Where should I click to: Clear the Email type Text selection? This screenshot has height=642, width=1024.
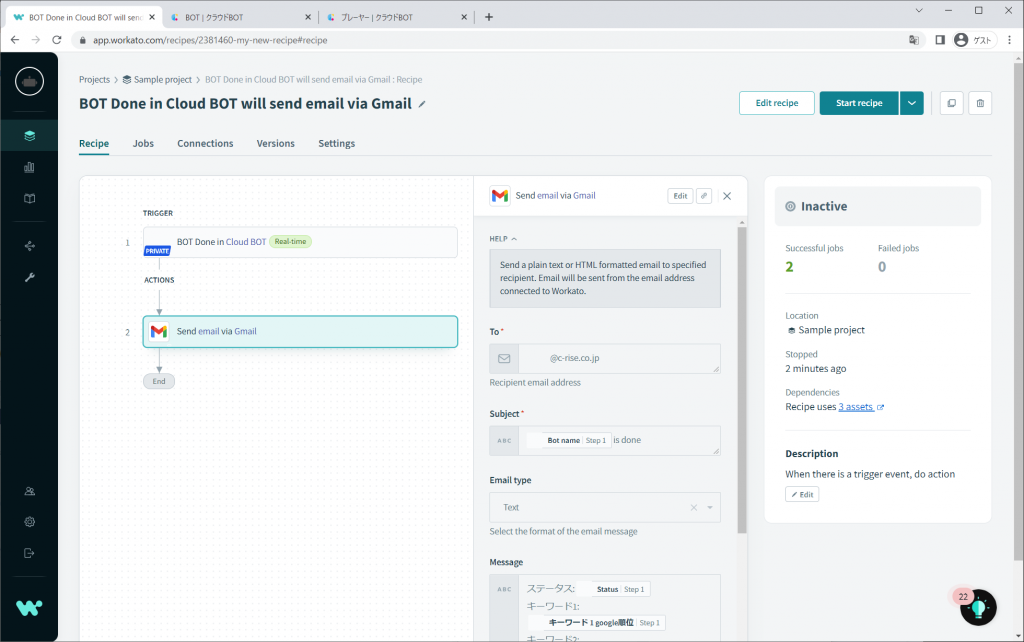694,507
